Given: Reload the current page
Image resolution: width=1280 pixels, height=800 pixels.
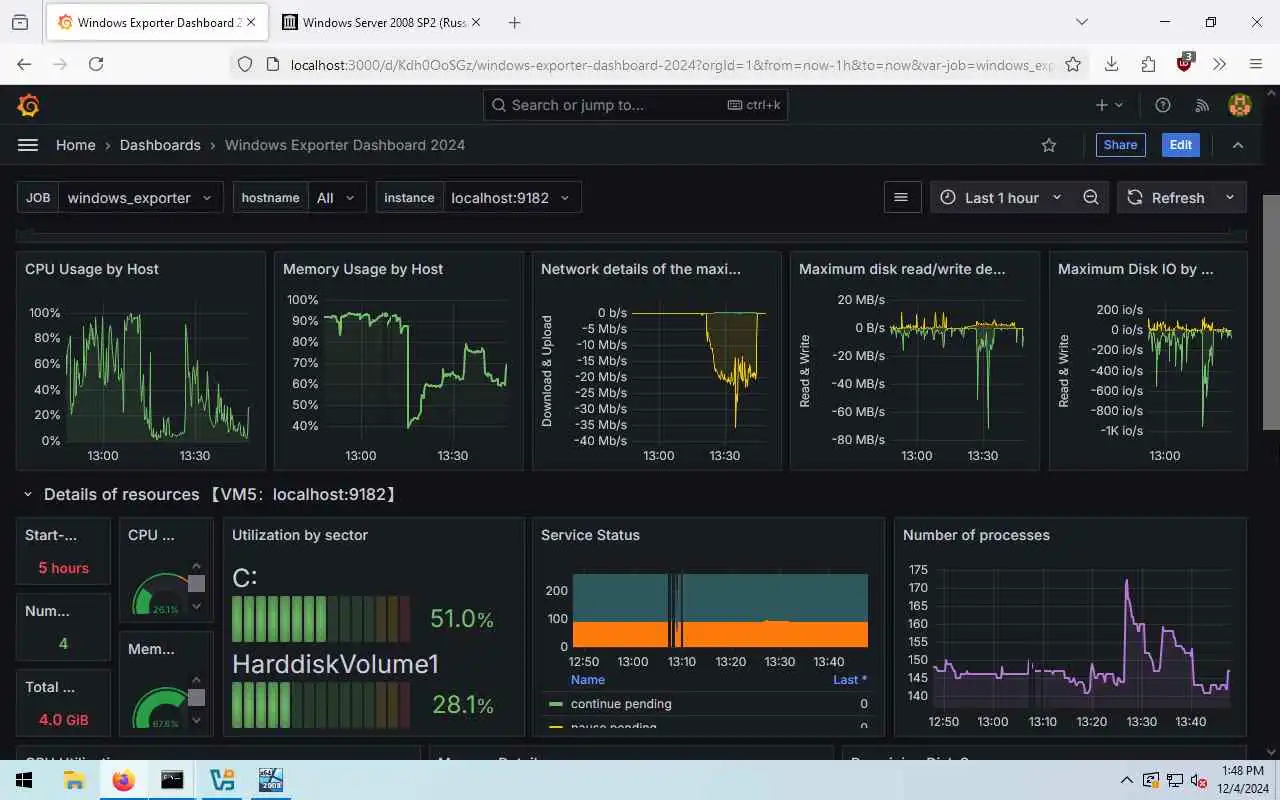Looking at the screenshot, I should 96,64.
